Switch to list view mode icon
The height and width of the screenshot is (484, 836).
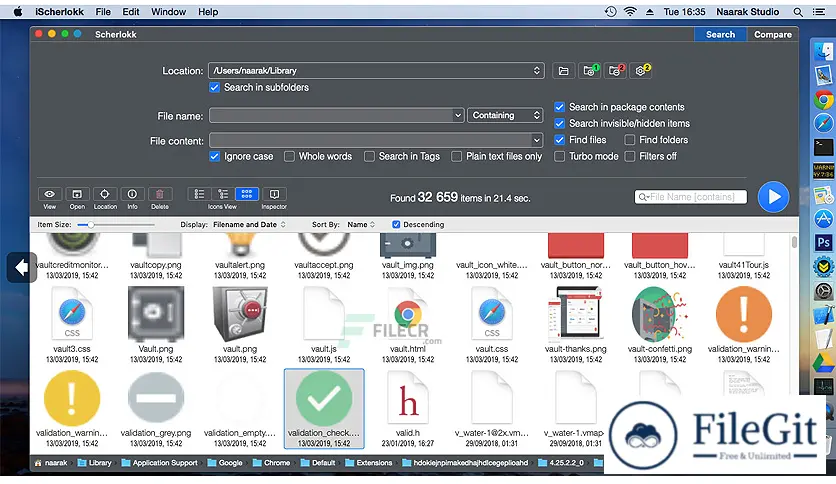[199, 194]
